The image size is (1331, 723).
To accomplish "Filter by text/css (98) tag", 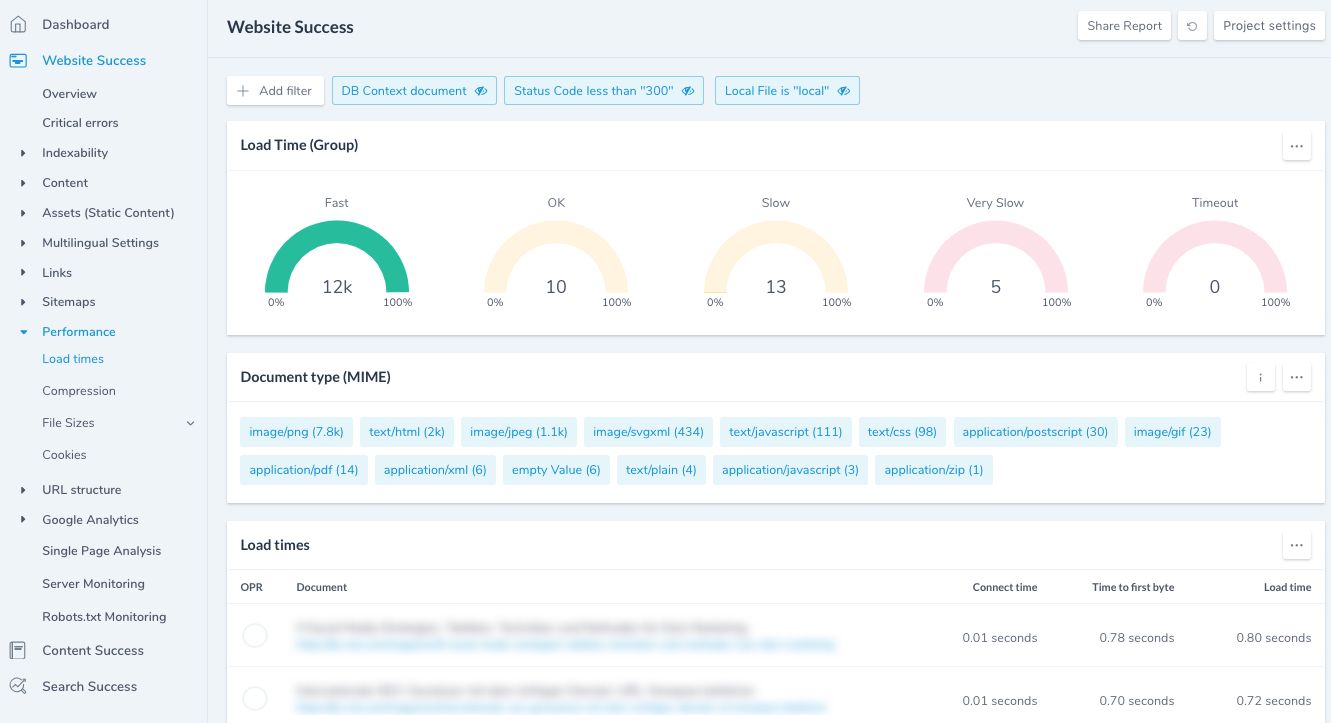I will (x=902, y=432).
